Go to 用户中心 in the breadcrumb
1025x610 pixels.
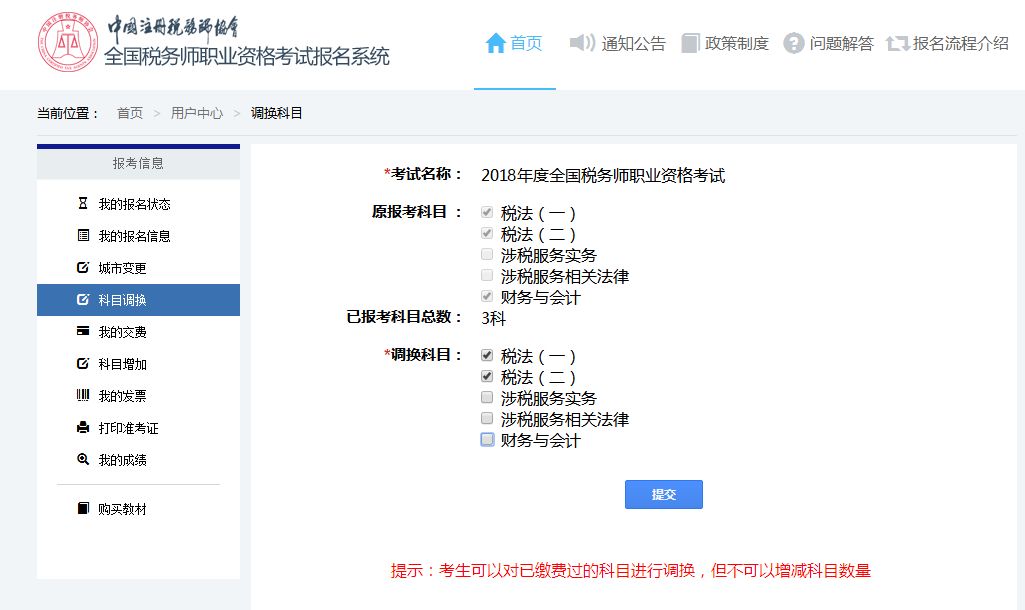point(197,113)
